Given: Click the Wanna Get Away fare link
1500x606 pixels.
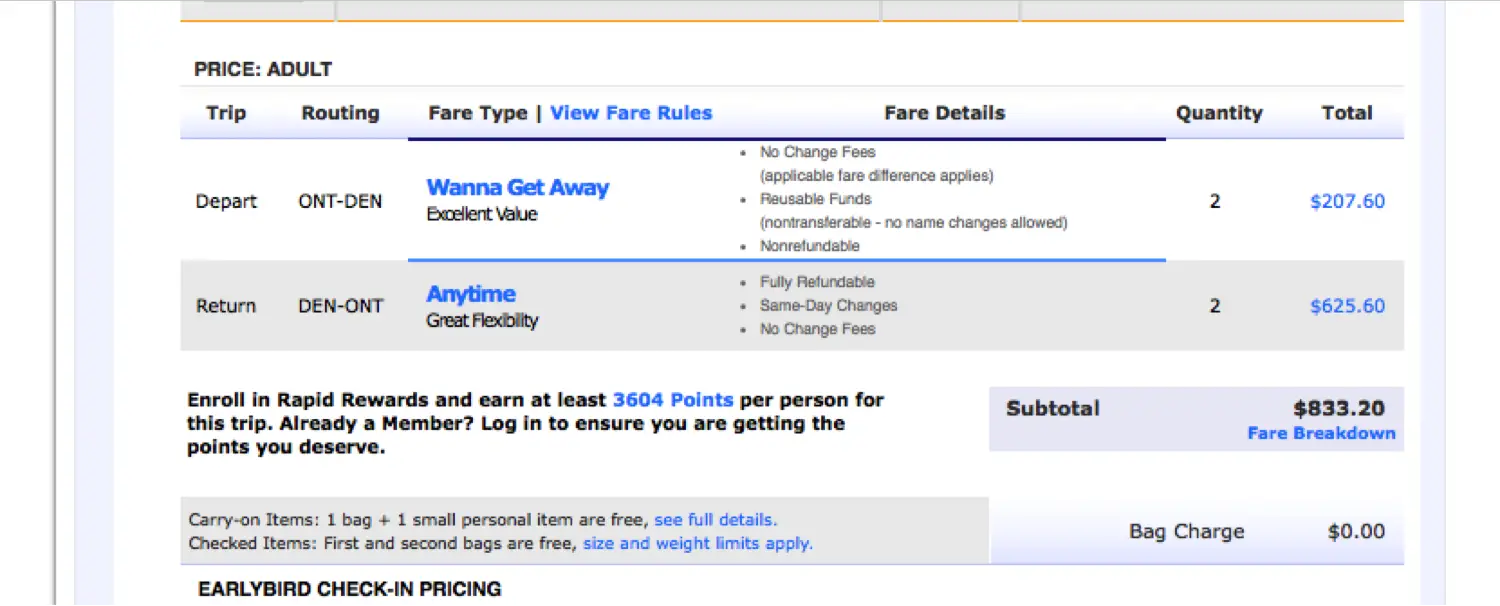Looking at the screenshot, I should [x=517, y=188].
